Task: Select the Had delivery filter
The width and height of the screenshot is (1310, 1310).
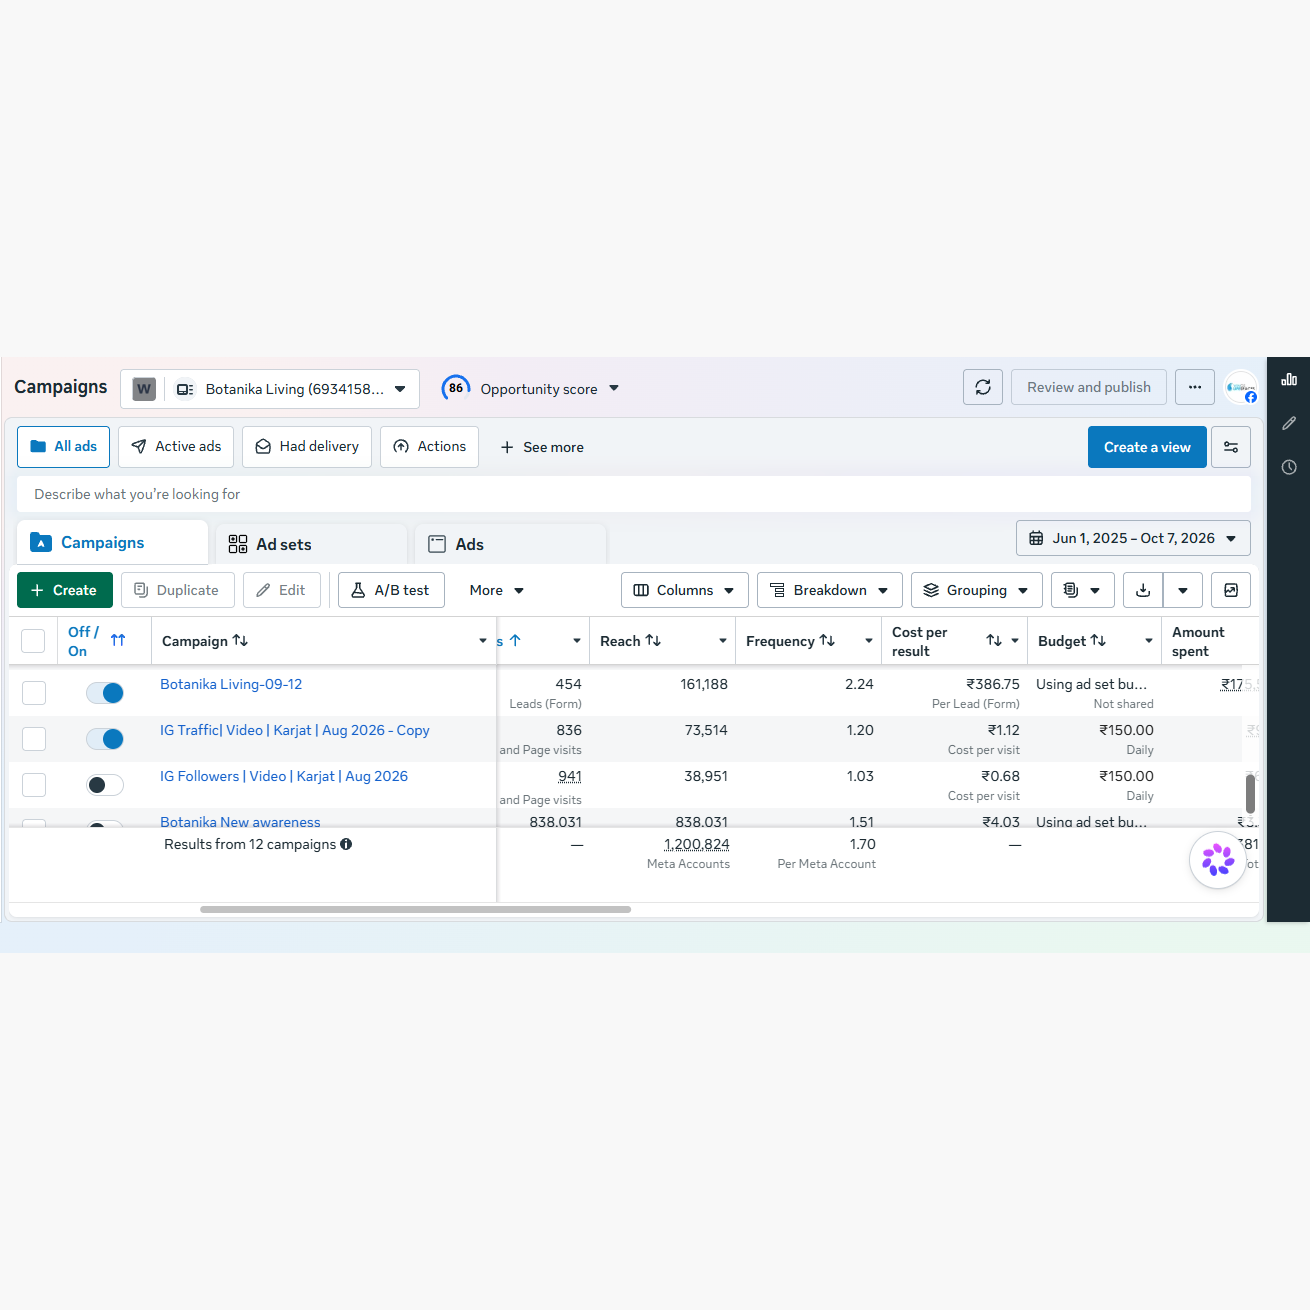Action: pos(307,447)
